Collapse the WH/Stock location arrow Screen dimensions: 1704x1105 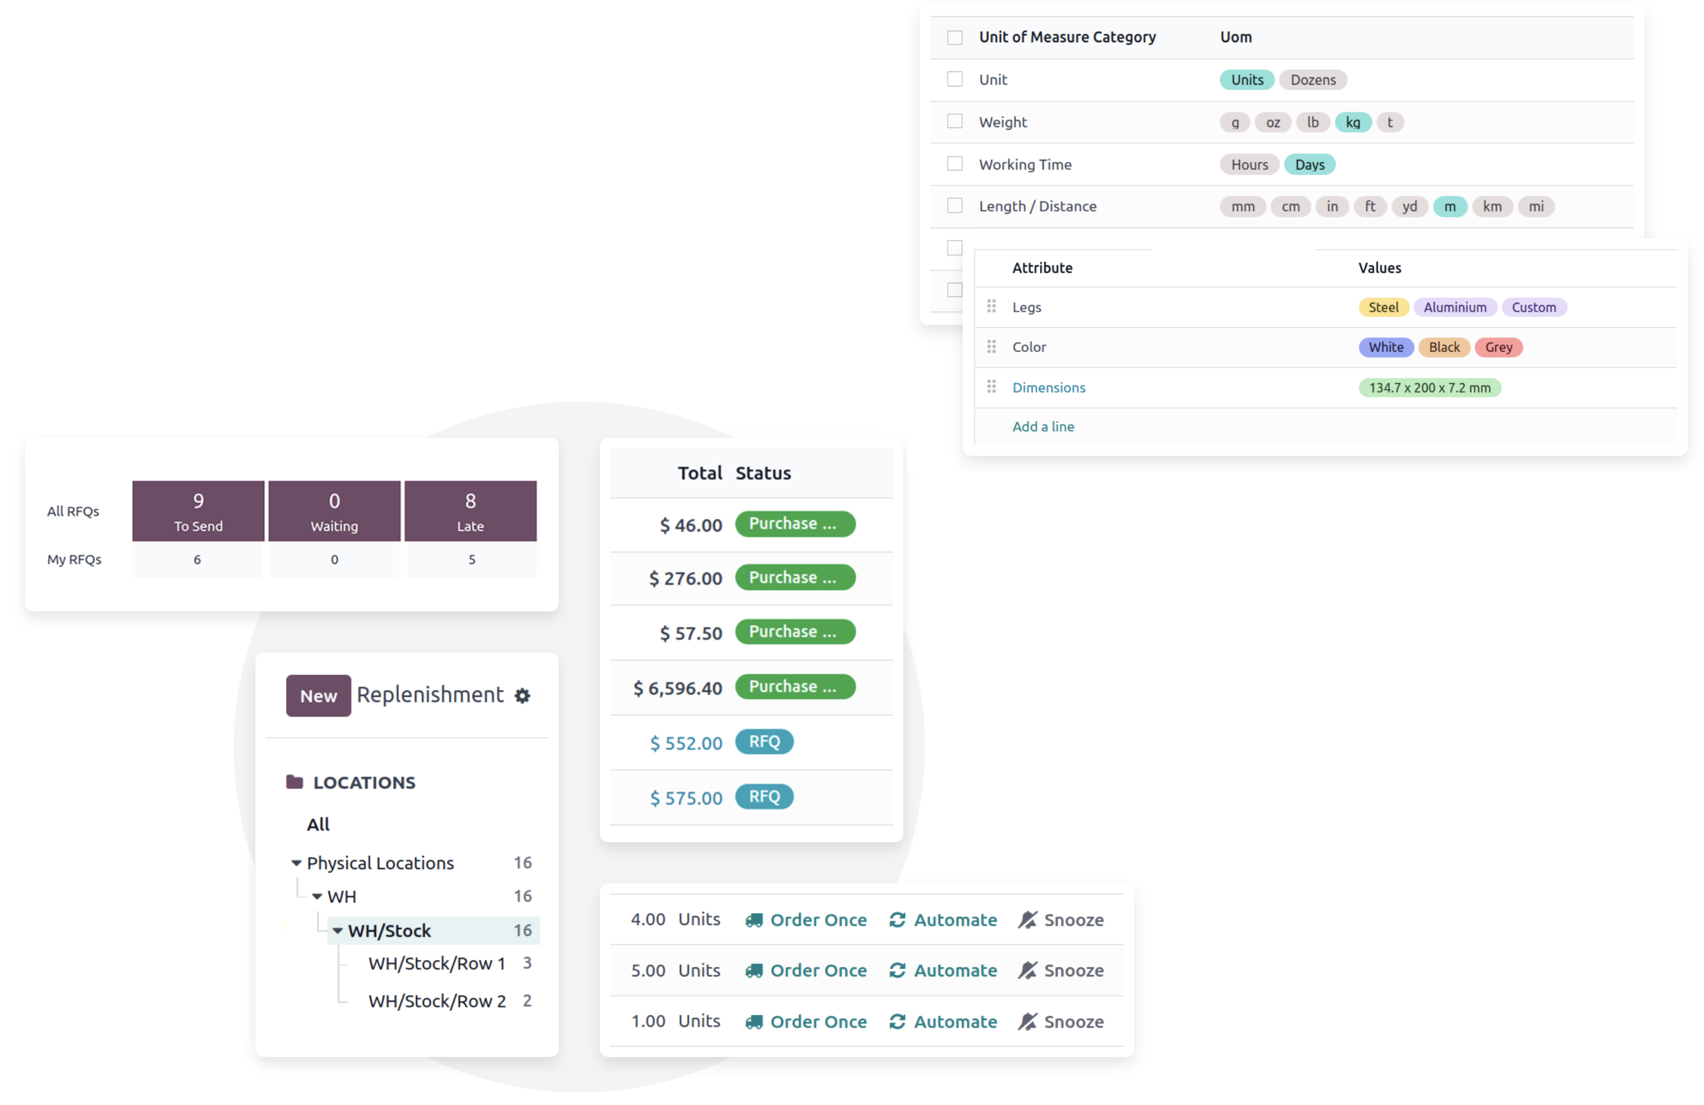point(338,931)
